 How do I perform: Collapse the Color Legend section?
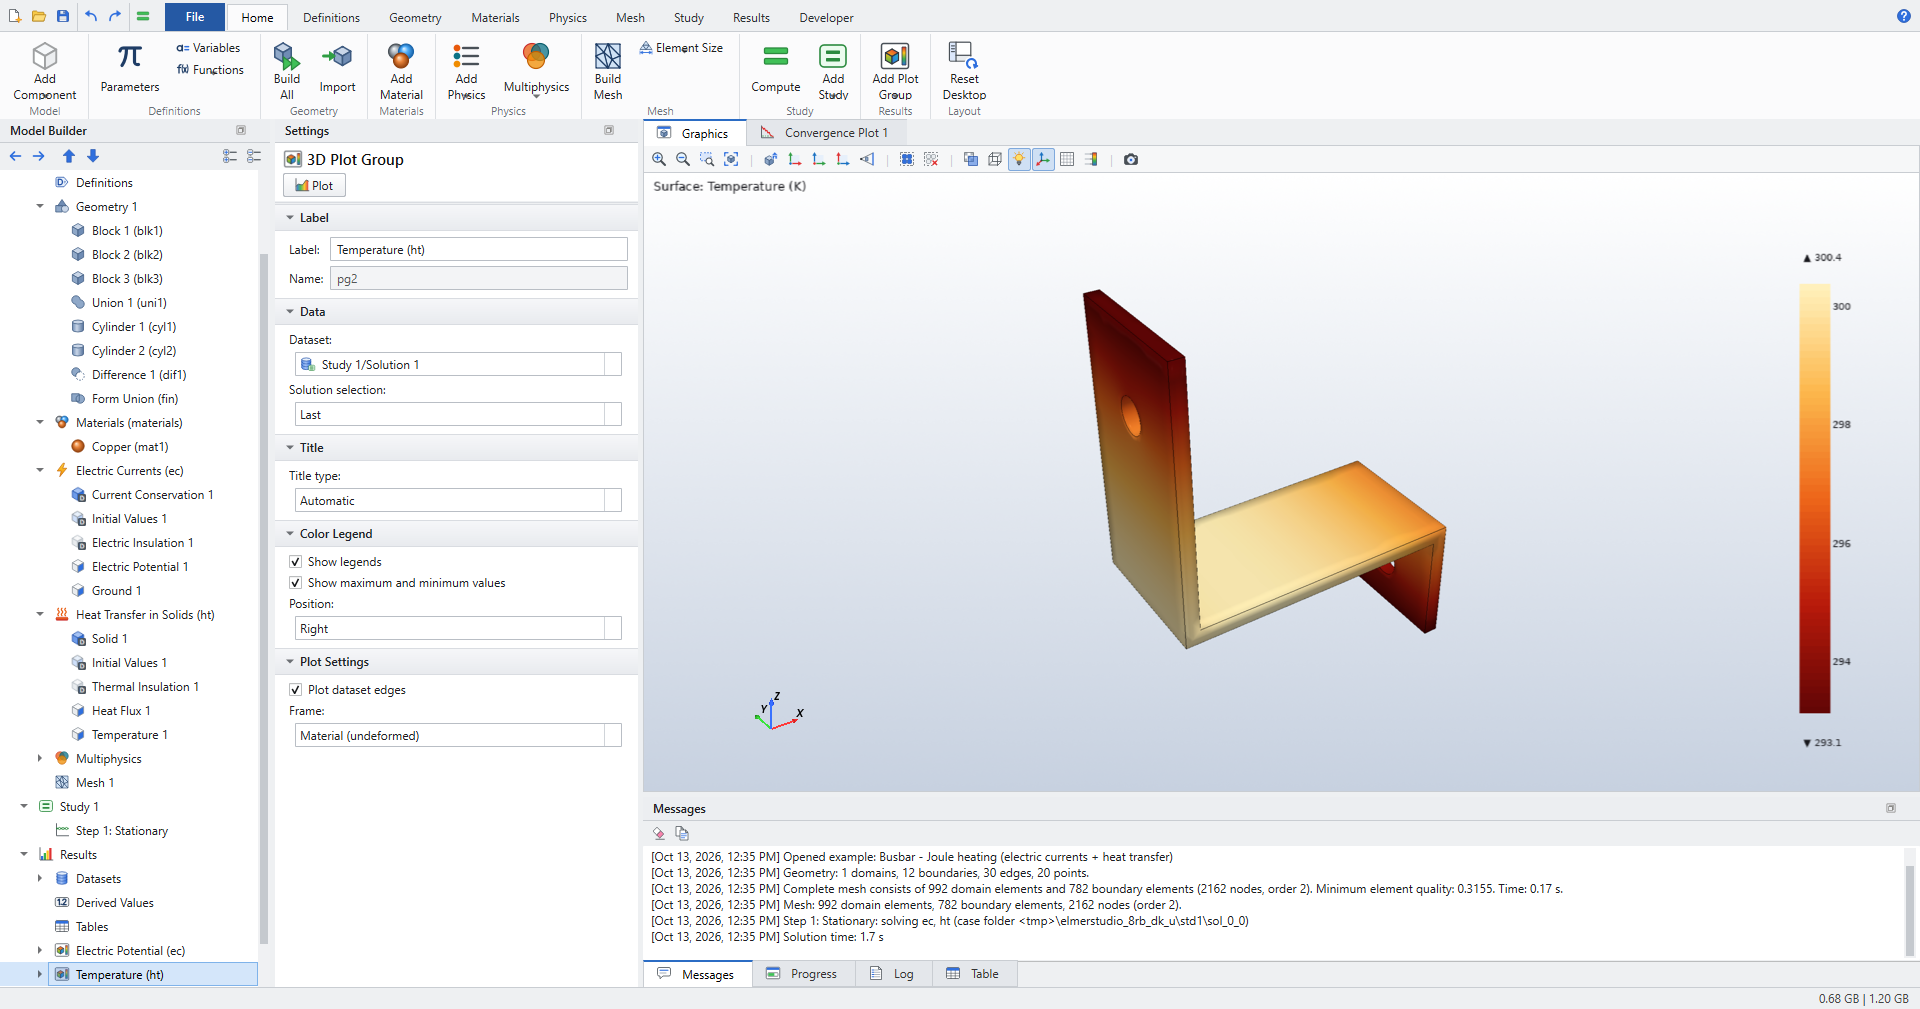coord(290,534)
